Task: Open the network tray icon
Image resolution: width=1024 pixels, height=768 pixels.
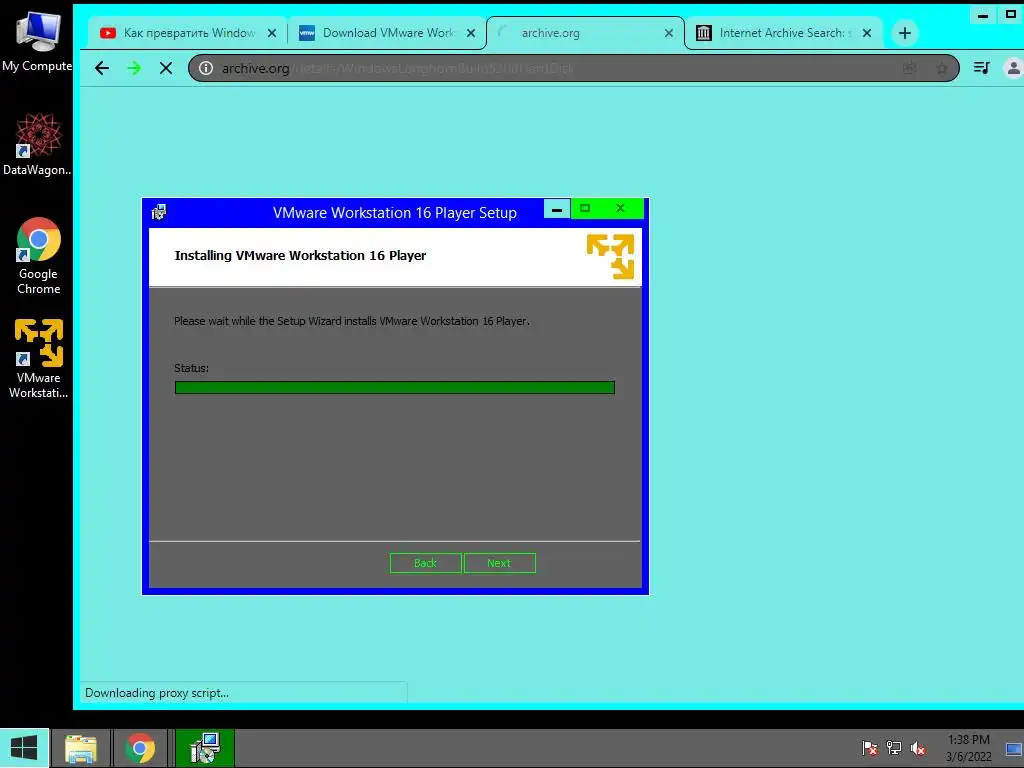Action: (893, 748)
